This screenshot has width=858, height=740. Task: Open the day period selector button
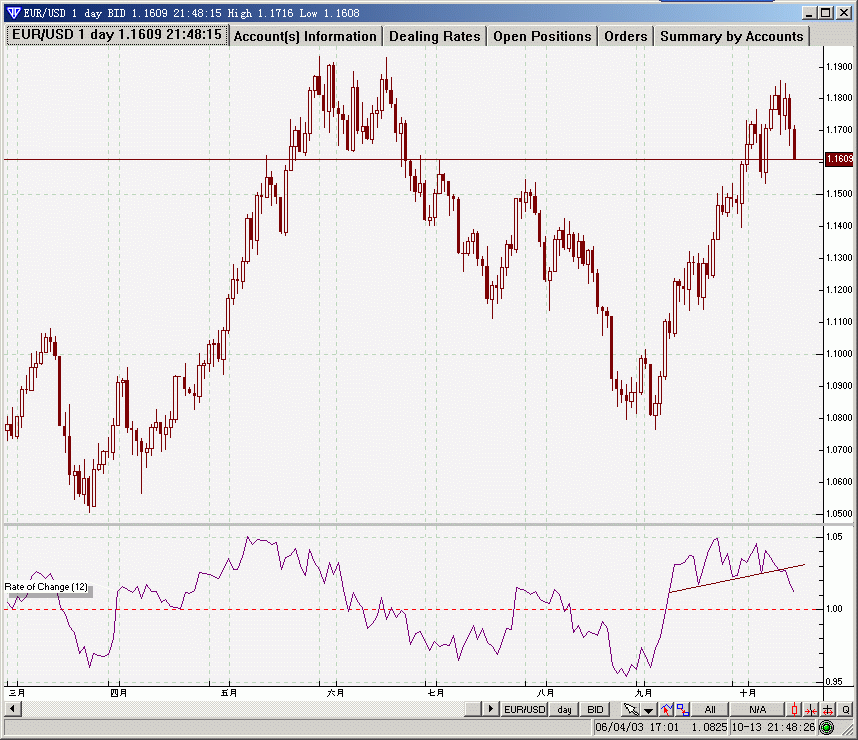(x=564, y=709)
